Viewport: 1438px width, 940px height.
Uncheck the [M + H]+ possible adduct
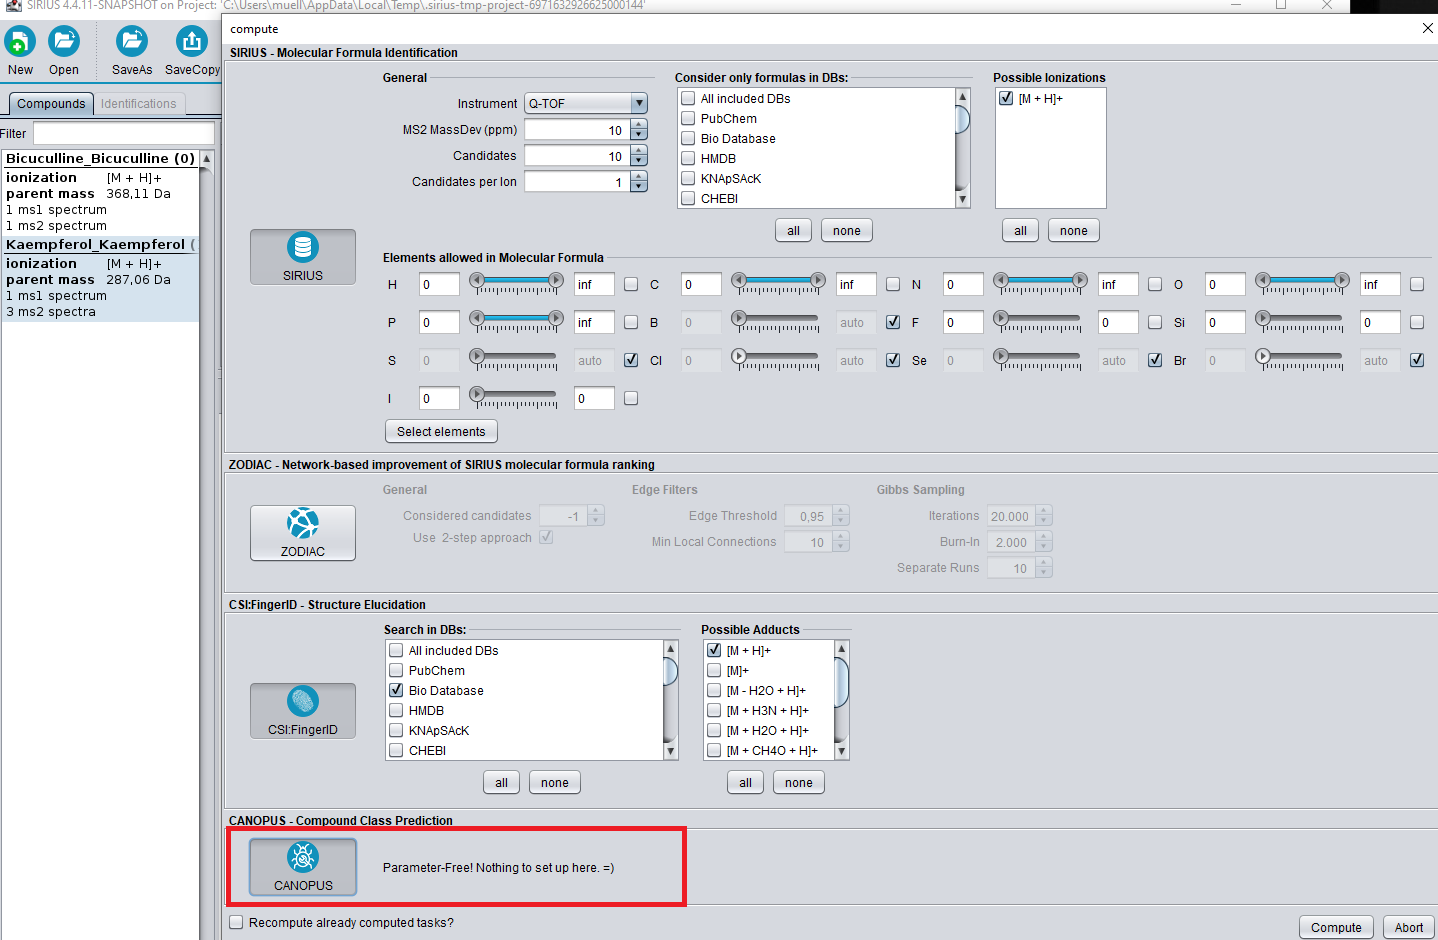point(714,650)
